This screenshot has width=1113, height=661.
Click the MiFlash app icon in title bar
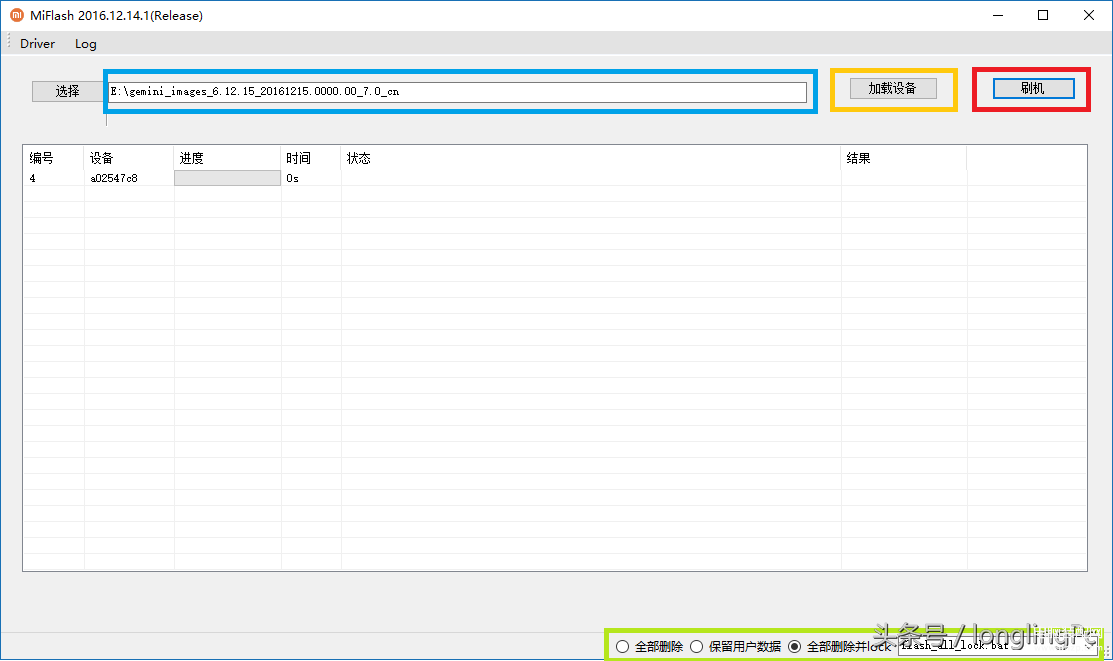(x=16, y=15)
